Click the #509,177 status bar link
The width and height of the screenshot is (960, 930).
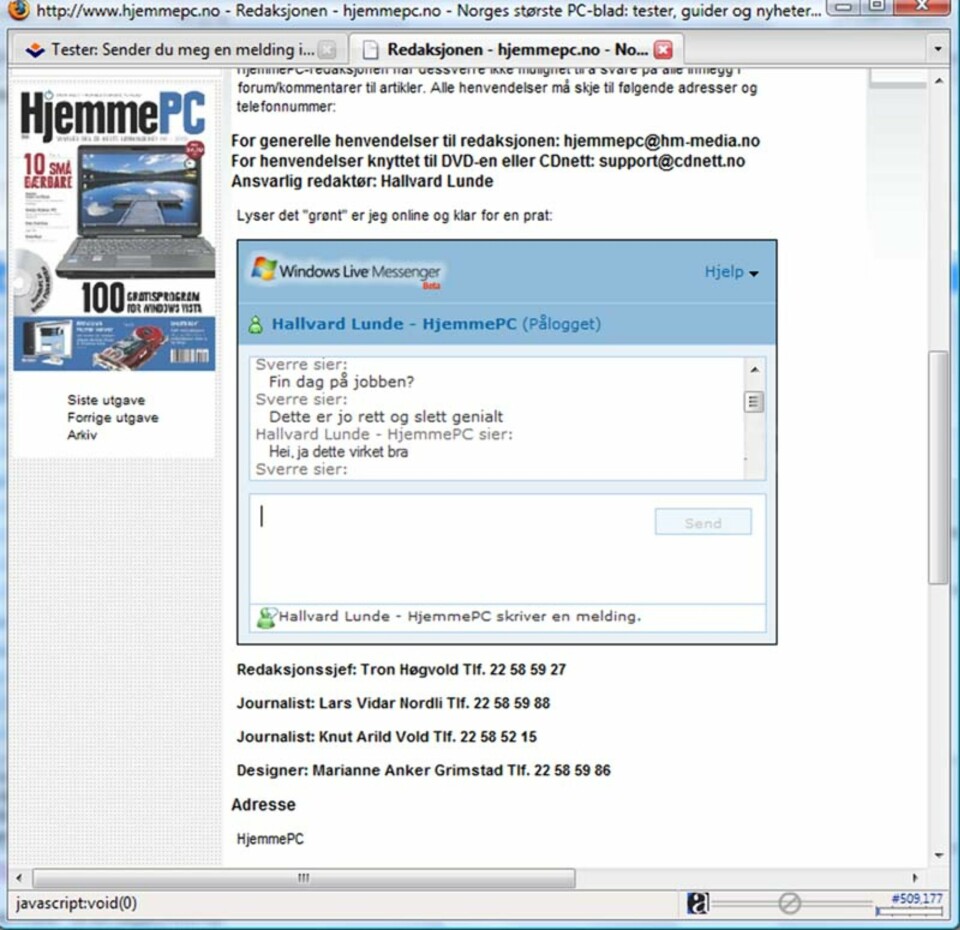pos(917,898)
